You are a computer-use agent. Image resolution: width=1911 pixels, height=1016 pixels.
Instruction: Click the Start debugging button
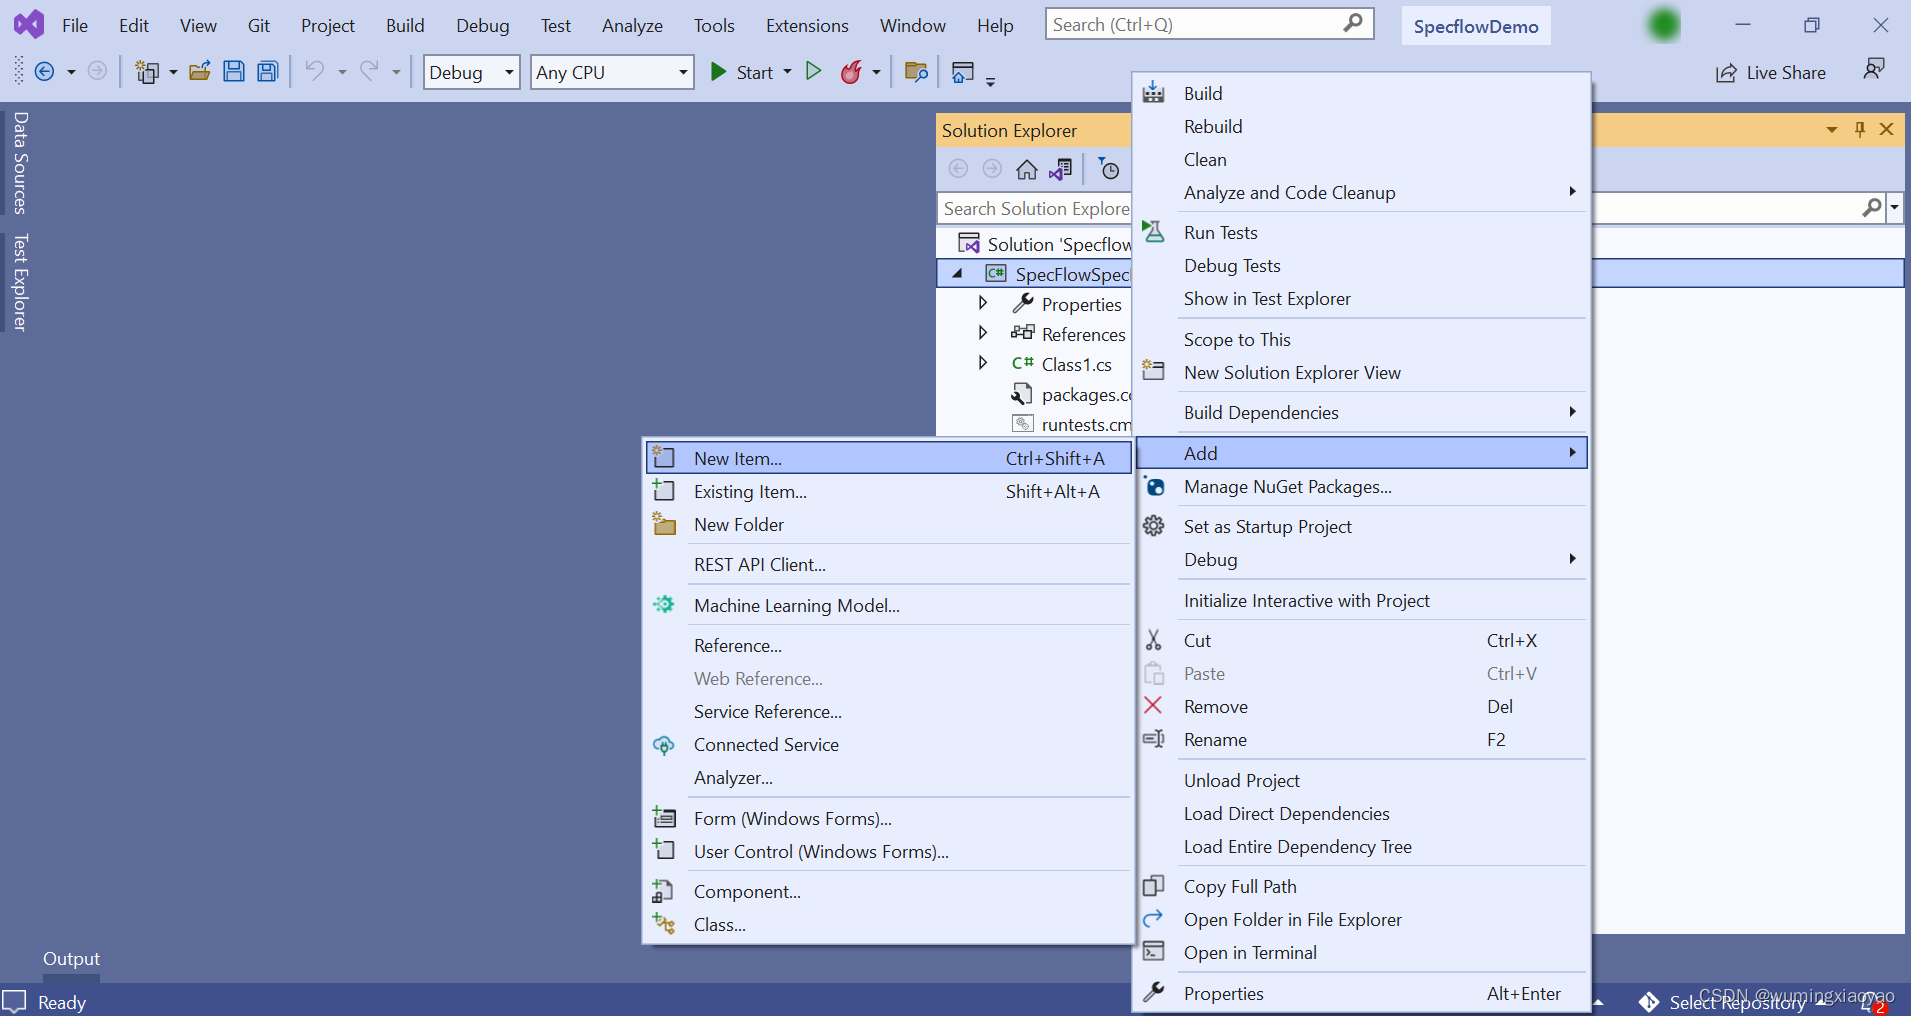[x=718, y=71]
